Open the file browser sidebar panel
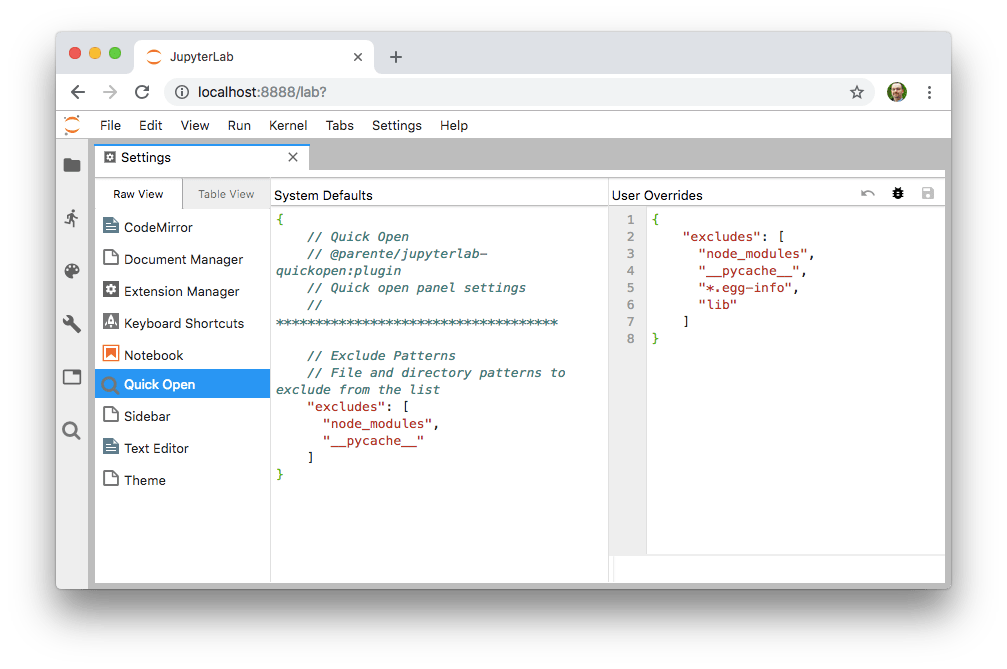 point(72,165)
